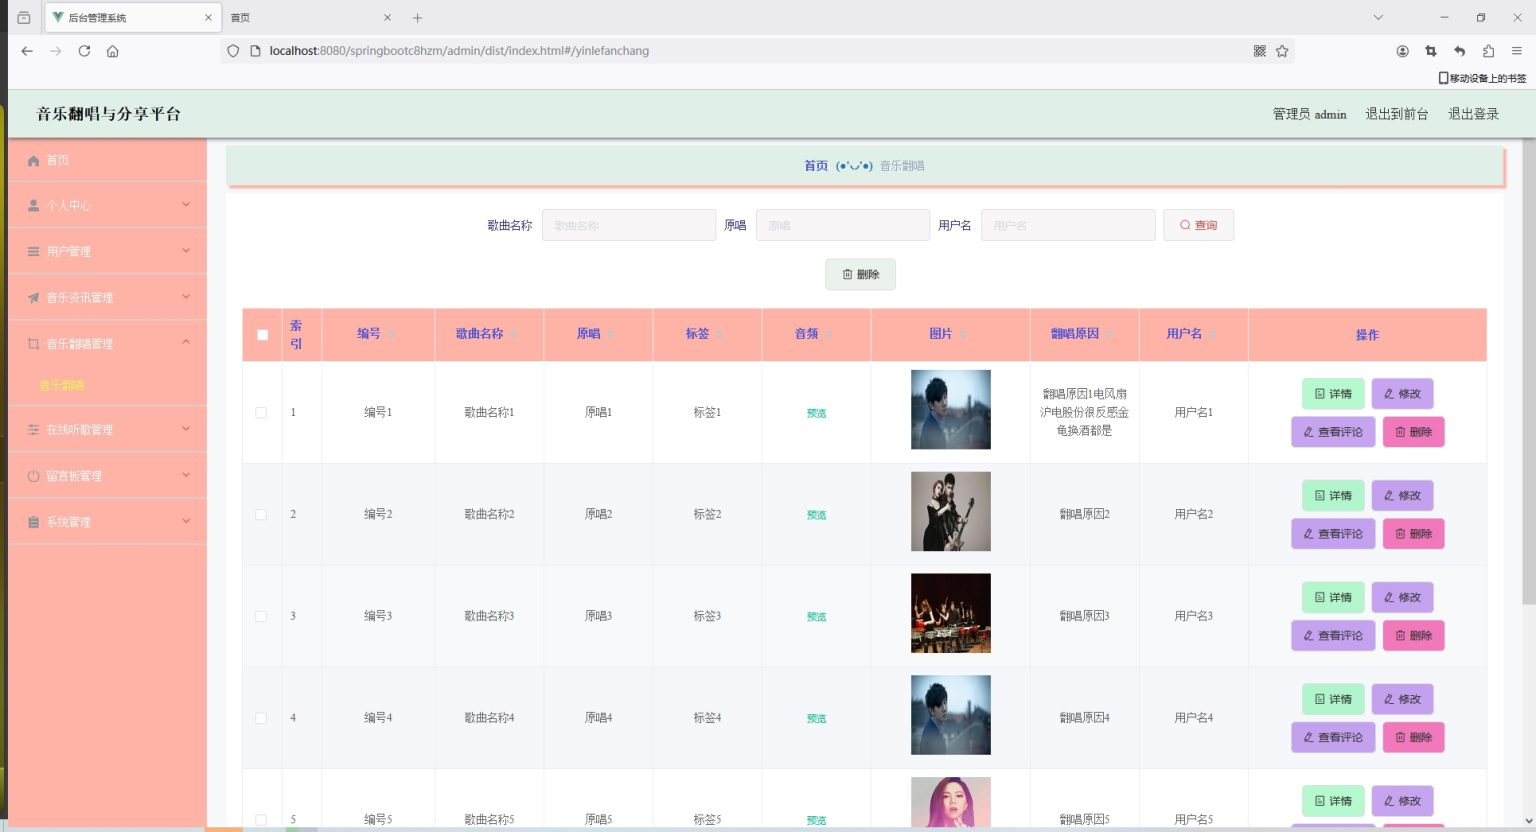This screenshot has height=832, width=1536.
Task: Sort by 编号 column header
Action: pyautogui.click(x=377, y=334)
